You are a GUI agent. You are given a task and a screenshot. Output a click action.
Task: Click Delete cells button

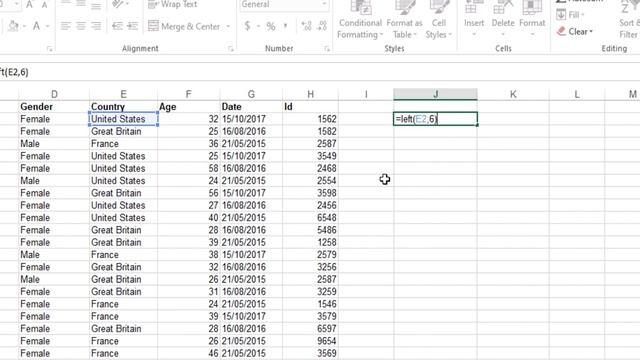[503, 18]
